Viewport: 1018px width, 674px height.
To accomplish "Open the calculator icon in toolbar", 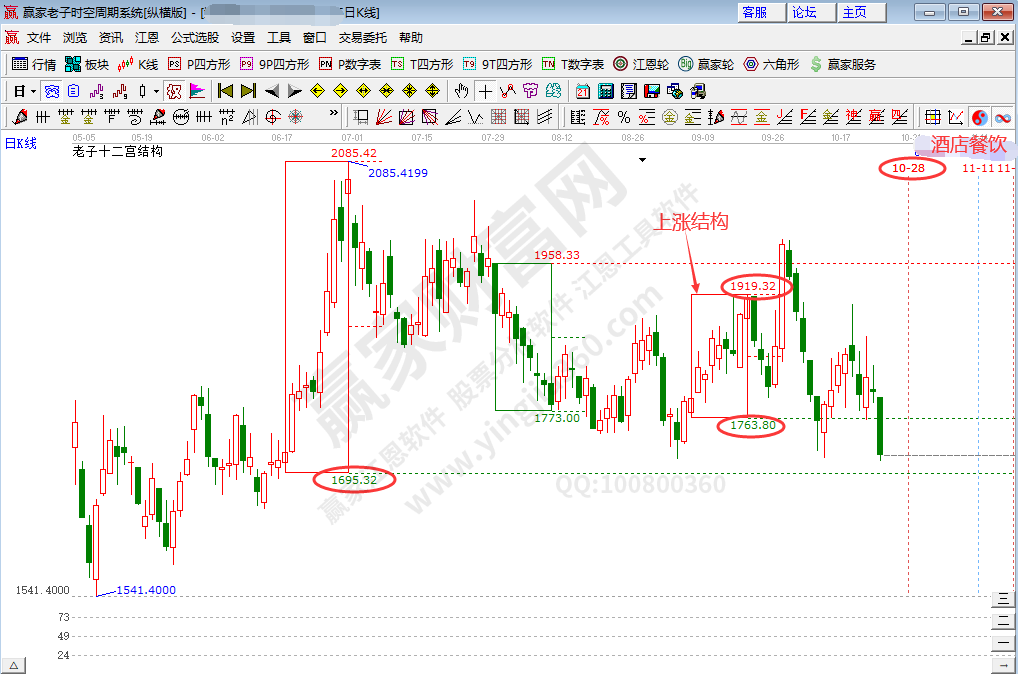I will coord(605,91).
